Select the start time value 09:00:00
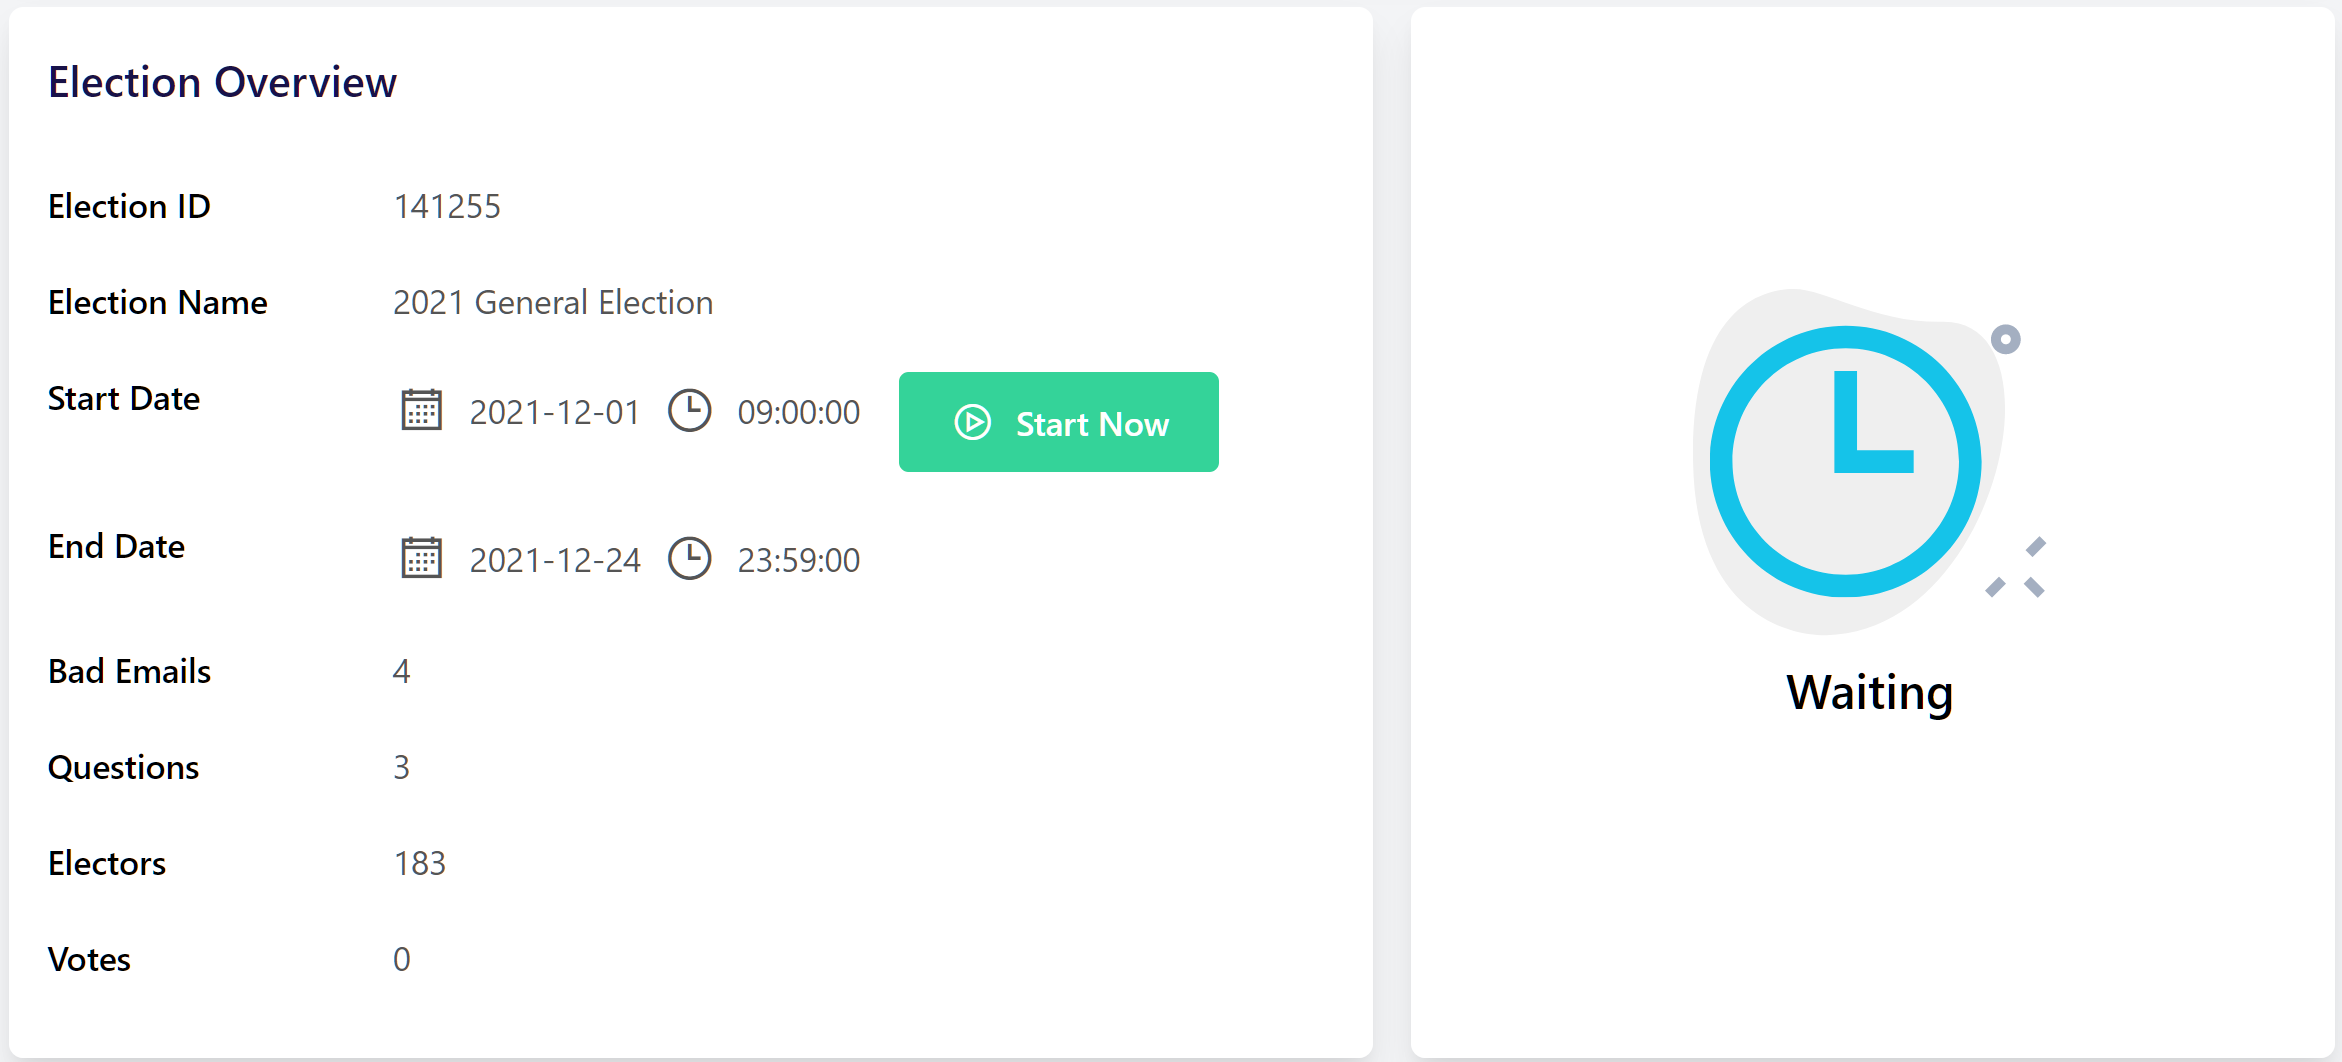 pyautogui.click(x=797, y=411)
